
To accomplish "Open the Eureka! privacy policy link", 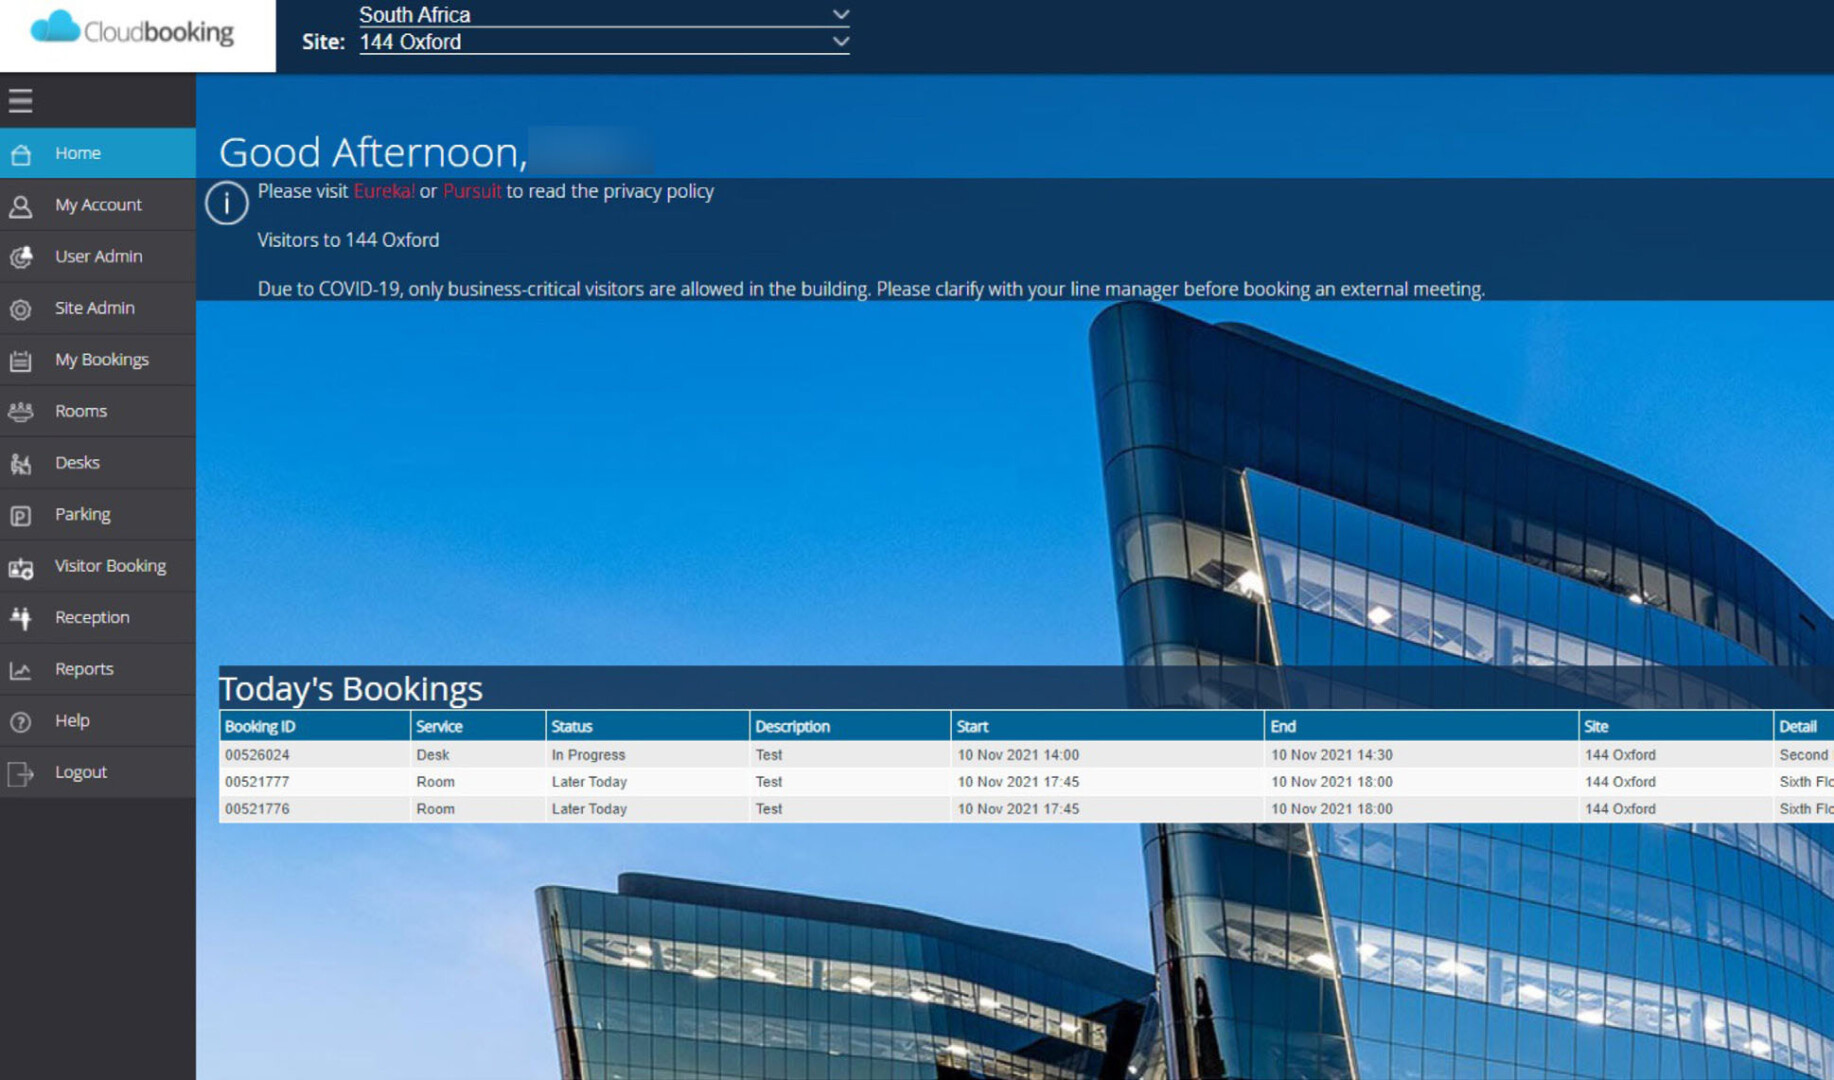I will tap(383, 191).
